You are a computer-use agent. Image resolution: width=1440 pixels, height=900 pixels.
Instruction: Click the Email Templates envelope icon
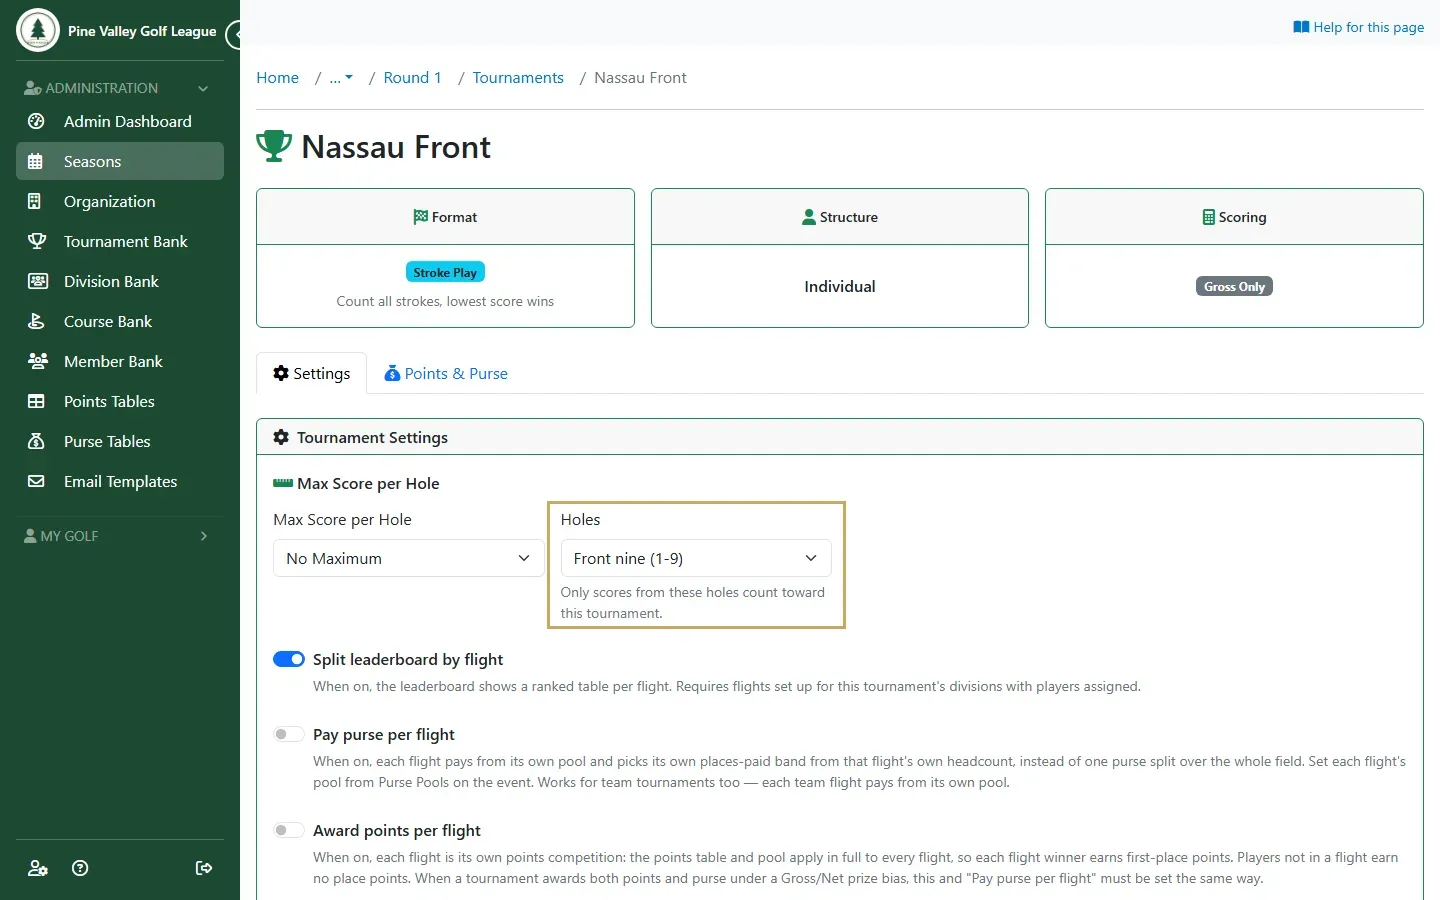[x=36, y=481]
